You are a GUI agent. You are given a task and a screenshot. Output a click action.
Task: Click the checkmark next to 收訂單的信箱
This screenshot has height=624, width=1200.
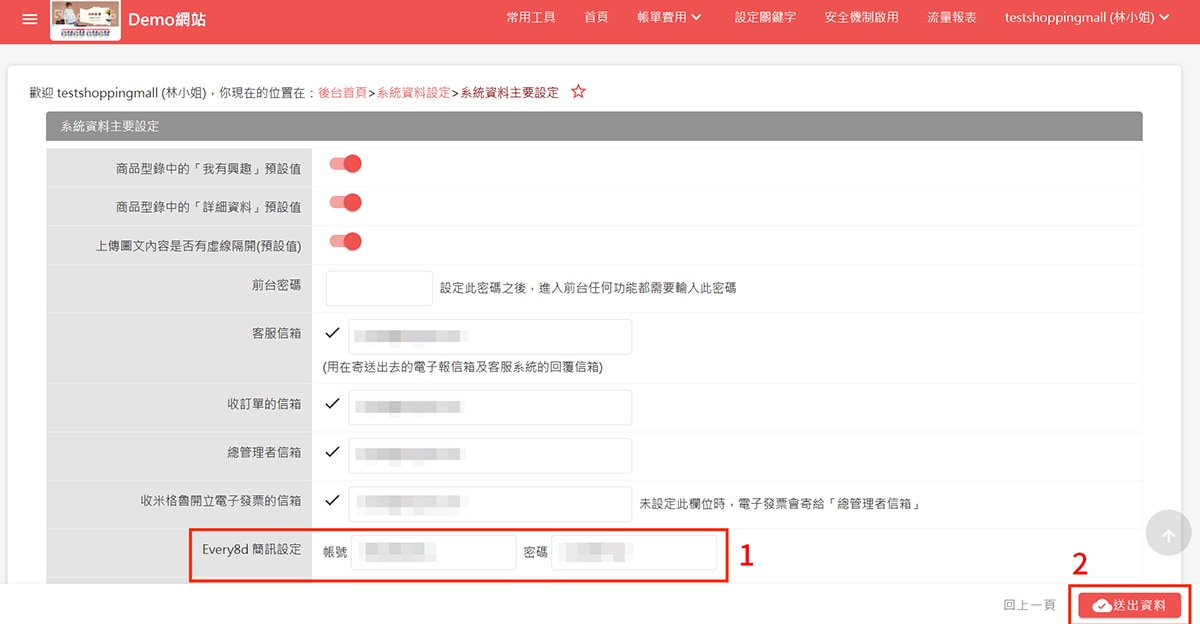pyautogui.click(x=333, y=404)
